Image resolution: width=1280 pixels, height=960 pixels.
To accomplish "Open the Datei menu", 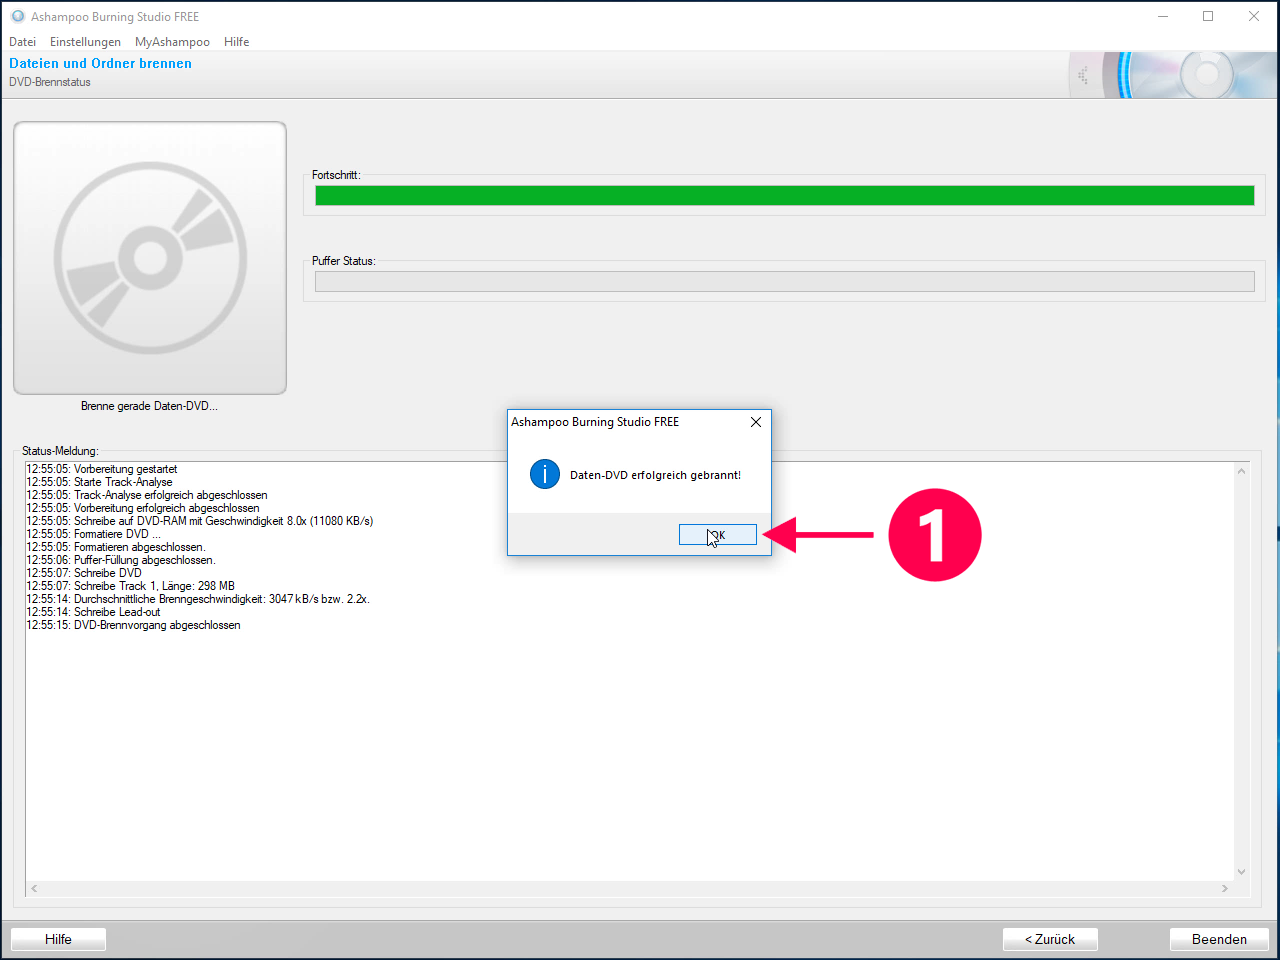I will tap(22, 42).
